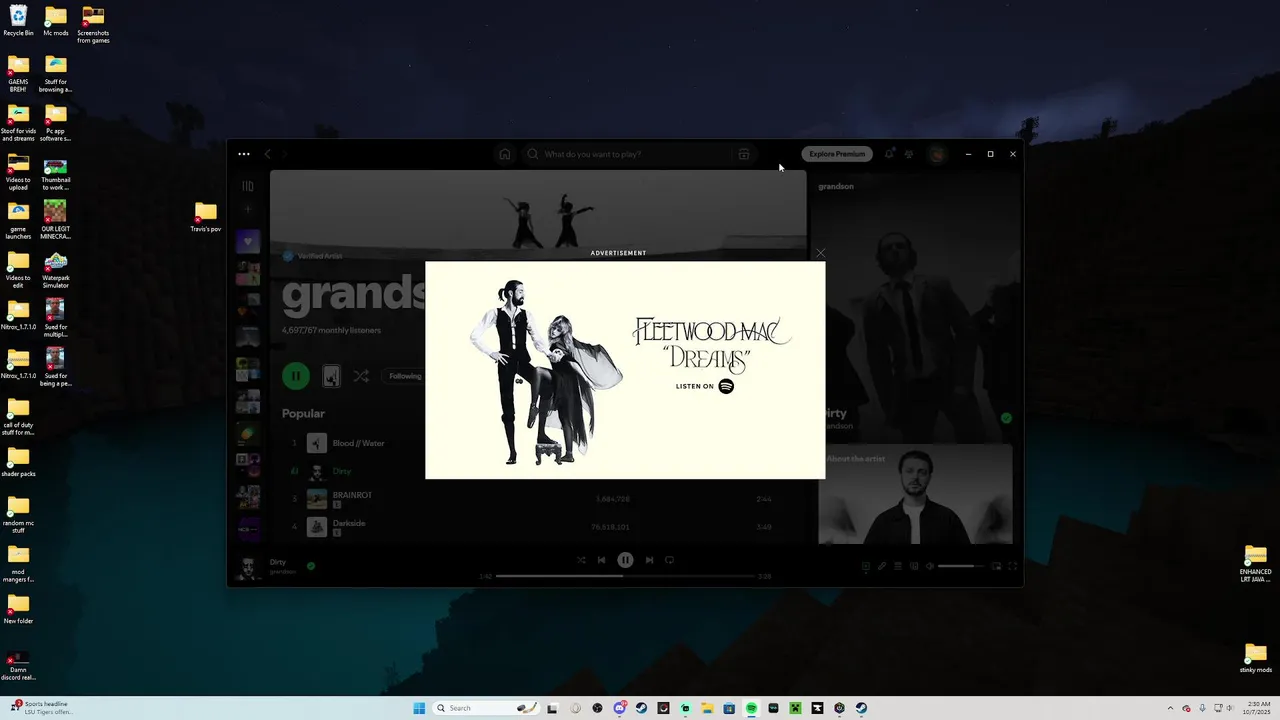1280x720 pixels.
Task: Select the Mc mods desktop folder
Action: click(56, 22)
